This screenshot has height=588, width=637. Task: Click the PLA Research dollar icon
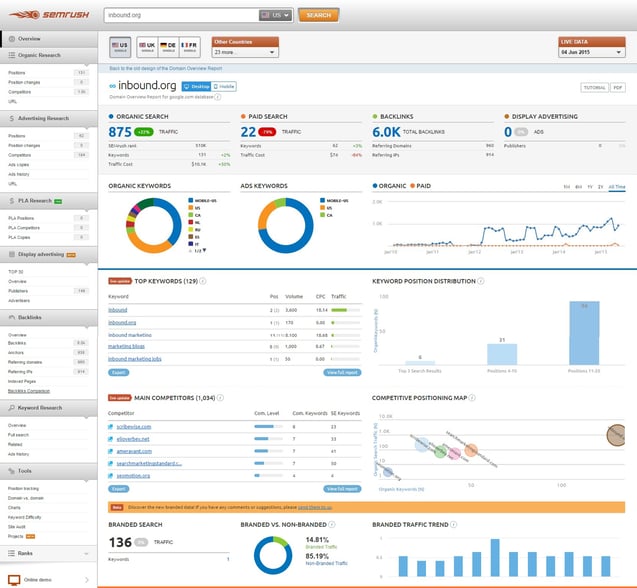coord(12,201)
